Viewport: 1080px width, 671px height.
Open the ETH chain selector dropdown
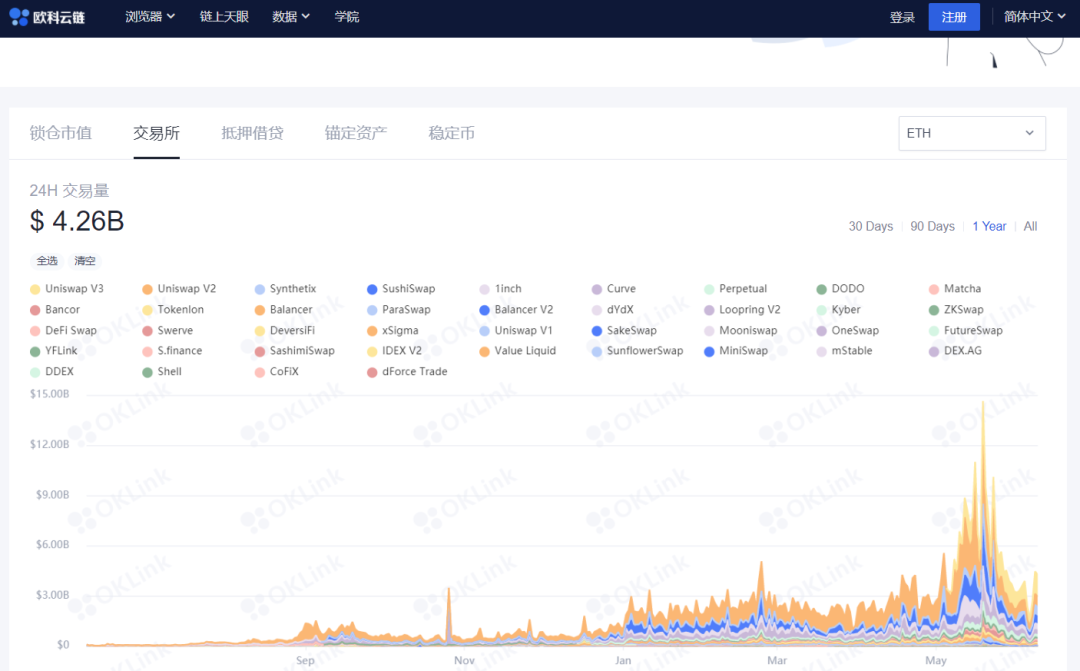point(971,132)
